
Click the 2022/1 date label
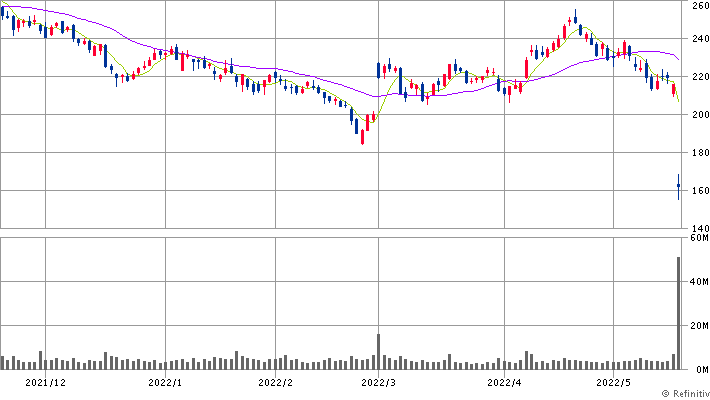pos(165,382)
